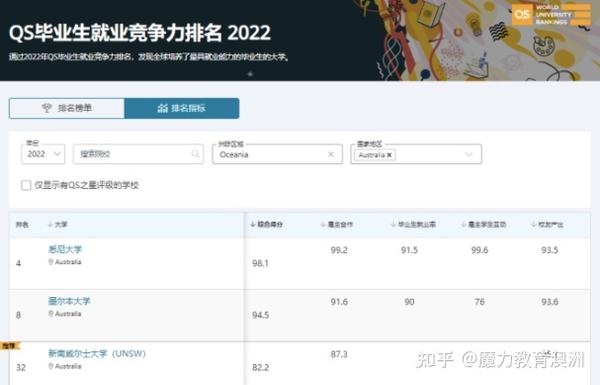Open the 新南威尔士大学 (UNSW) link
This screenshot has height=385, width=600.
(x=97, y=353)
